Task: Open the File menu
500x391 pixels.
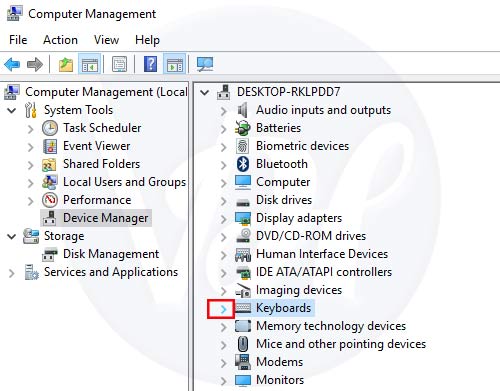Action: pyautogui.click(x=18, y=40)
